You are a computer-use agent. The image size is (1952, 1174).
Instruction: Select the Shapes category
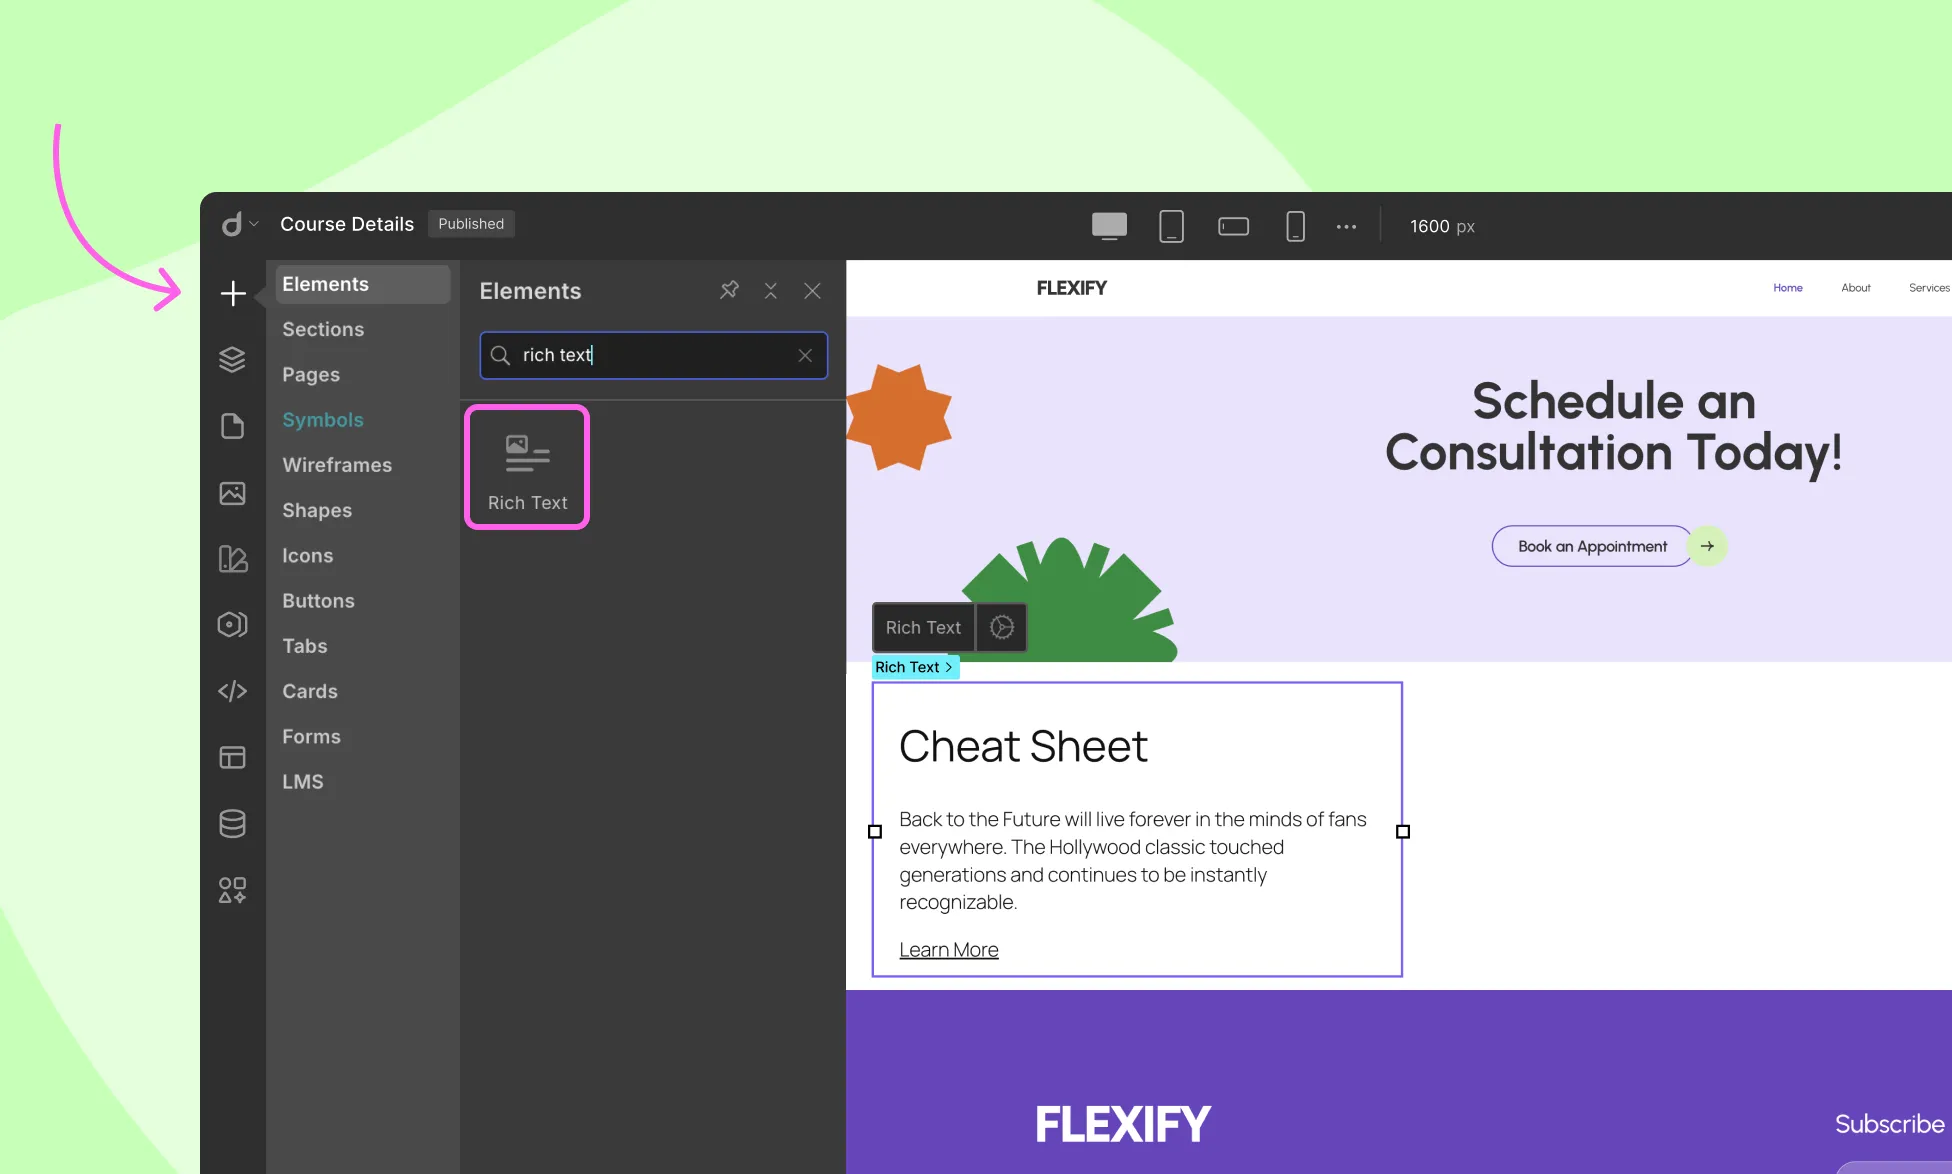(317, 510)
